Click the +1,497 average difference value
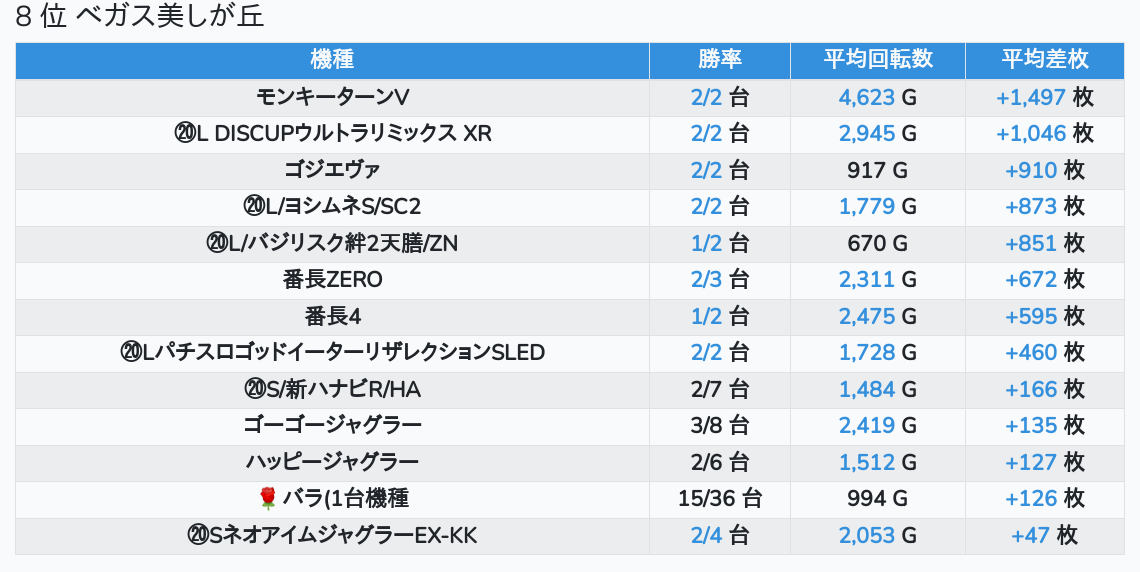This screenshot has height=572, width=1140. coord(1031,97)
